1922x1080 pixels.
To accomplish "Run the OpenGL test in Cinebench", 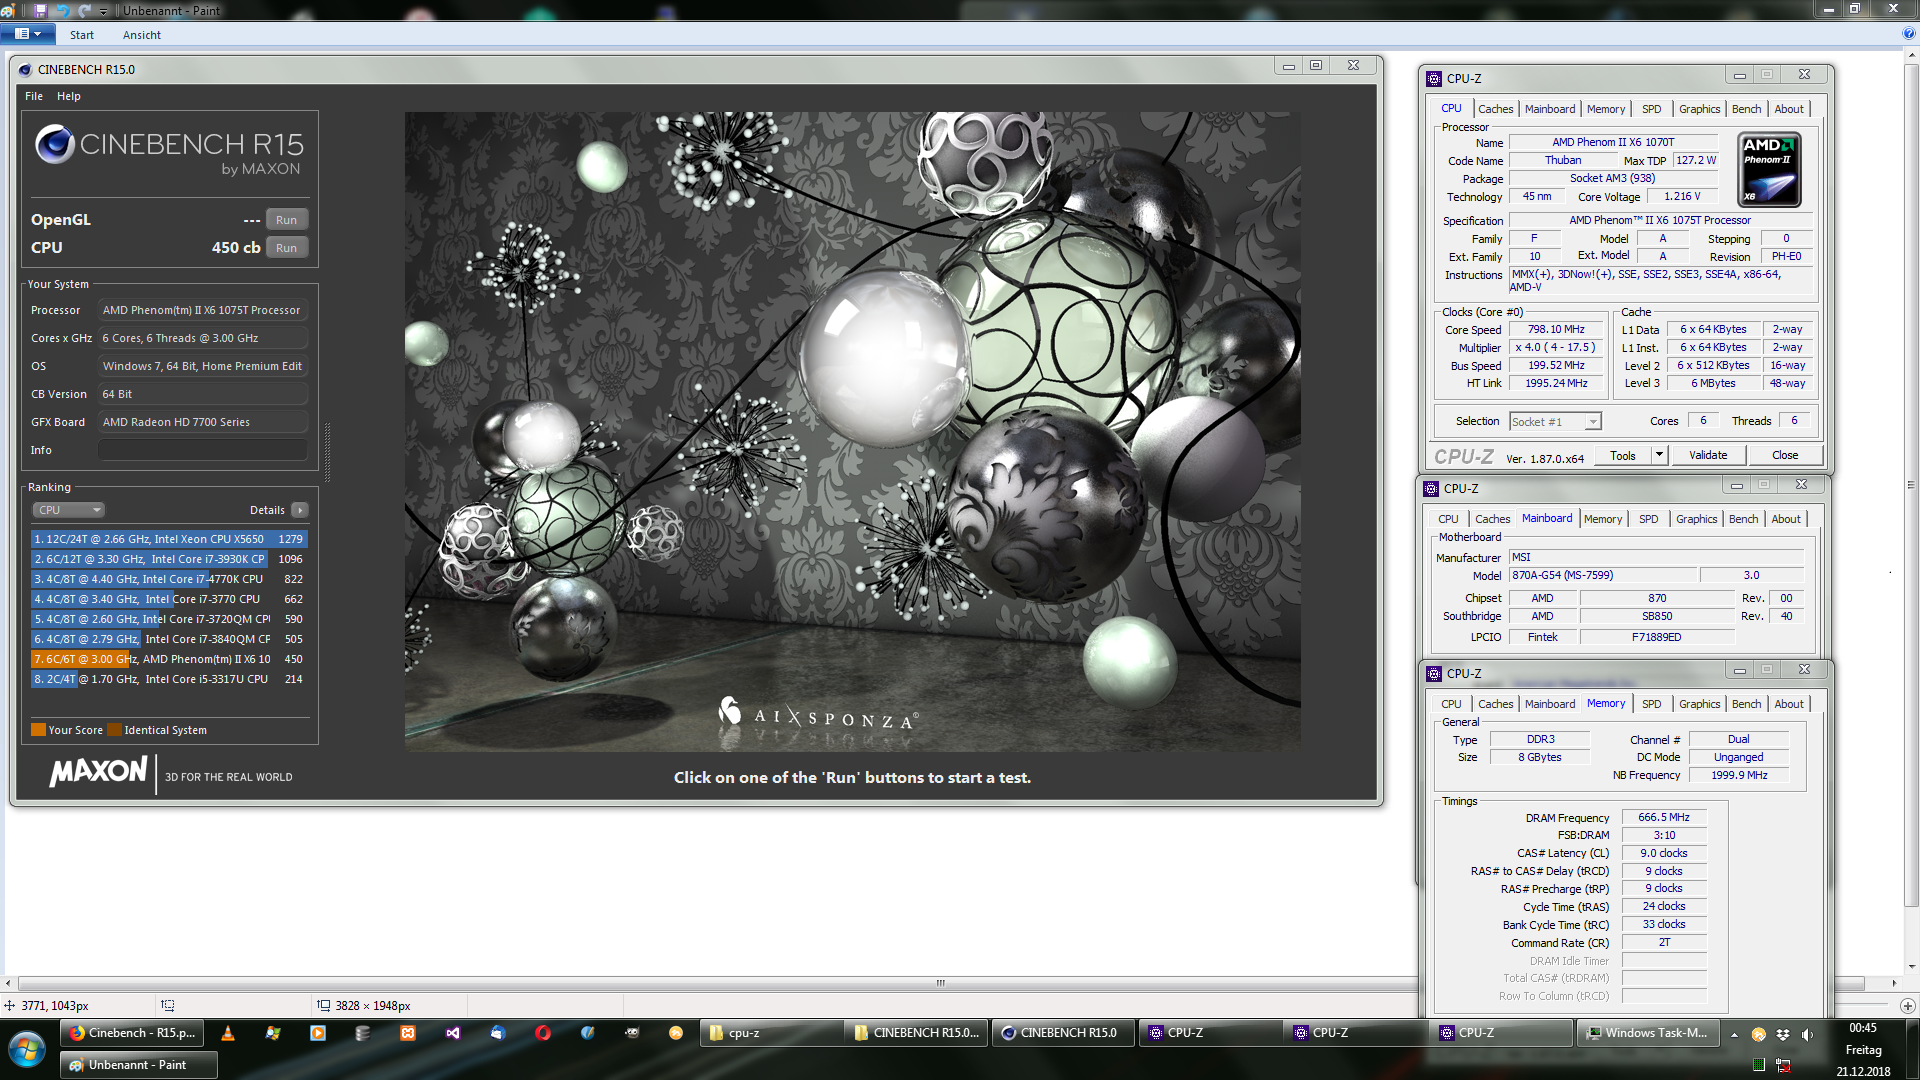I will [x=287, y=220].
